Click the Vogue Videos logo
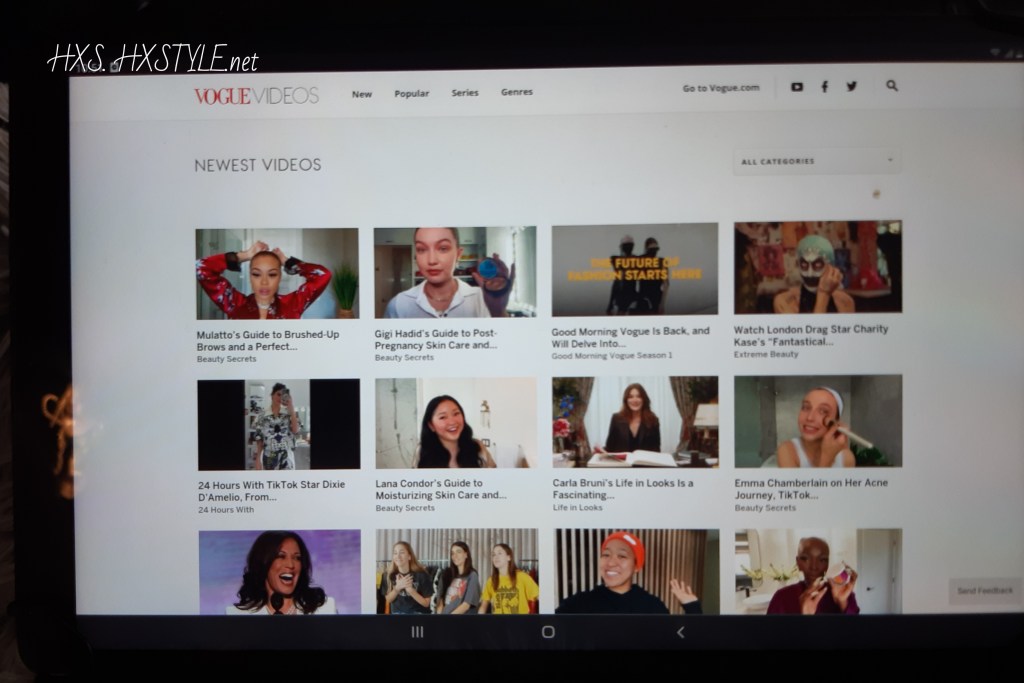The width and height of the screenshot is (1024, 683). [x=256, y=95]
